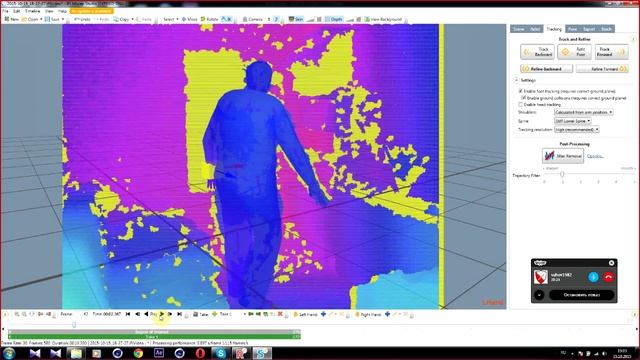This screenshot has height=360, width=640.
Task: Click the green Take 1 timeline bar
Action: [x=154, y=337]
